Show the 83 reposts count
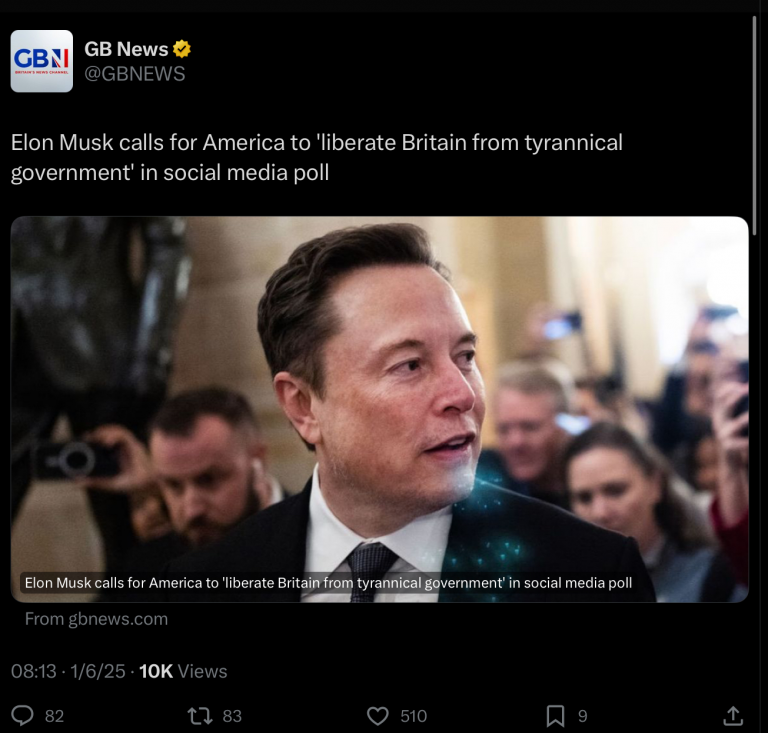The height and width of the screenshot is (733, 768). pos(232,716)
